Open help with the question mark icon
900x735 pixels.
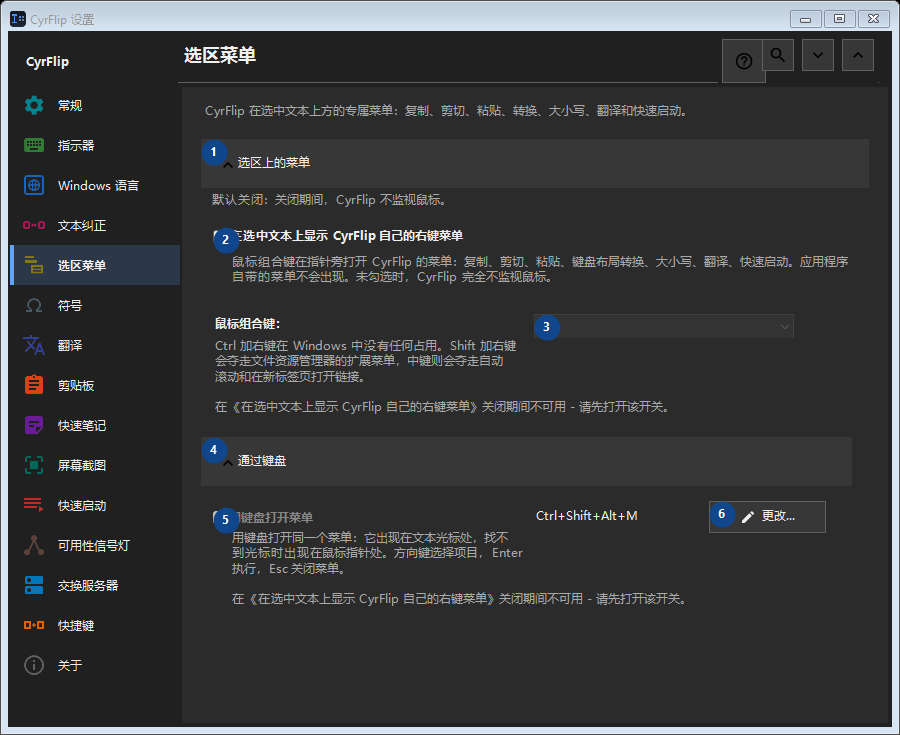[743, 61]
